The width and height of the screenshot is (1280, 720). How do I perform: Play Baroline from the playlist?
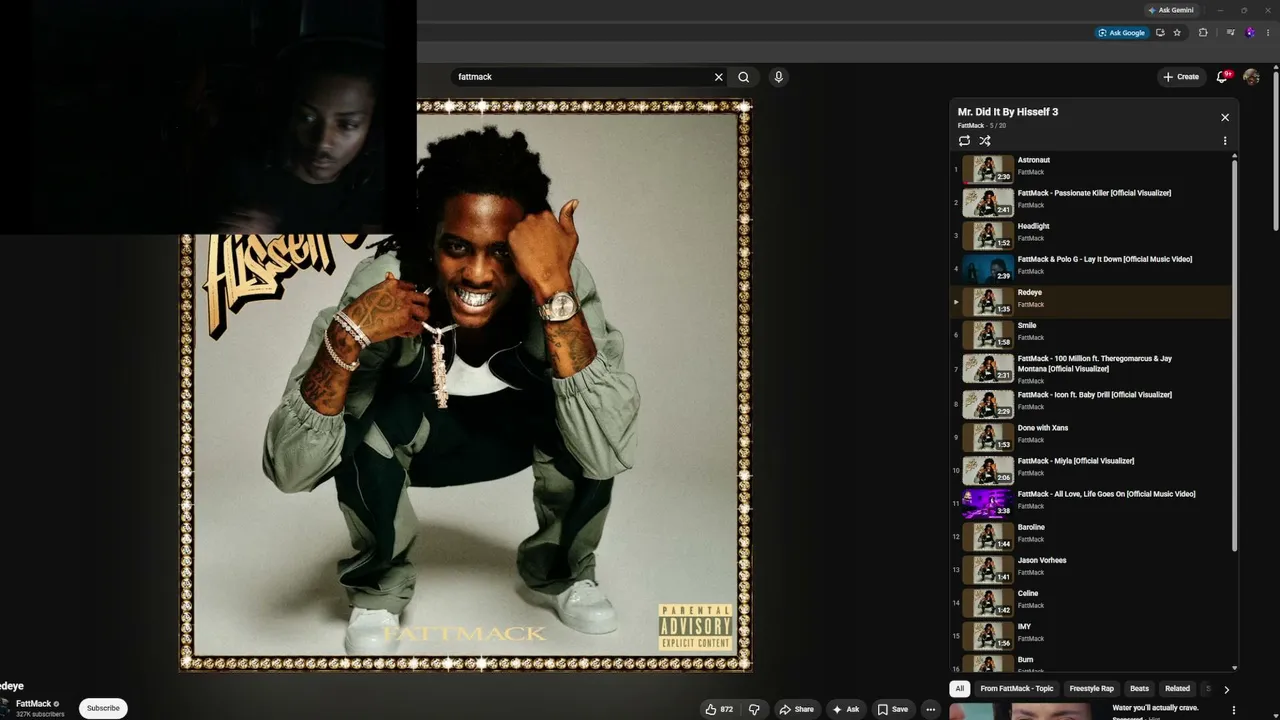[1091, 536]
